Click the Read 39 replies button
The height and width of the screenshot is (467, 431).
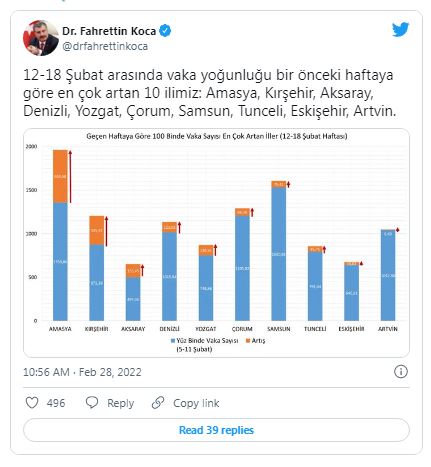point(216,430)
